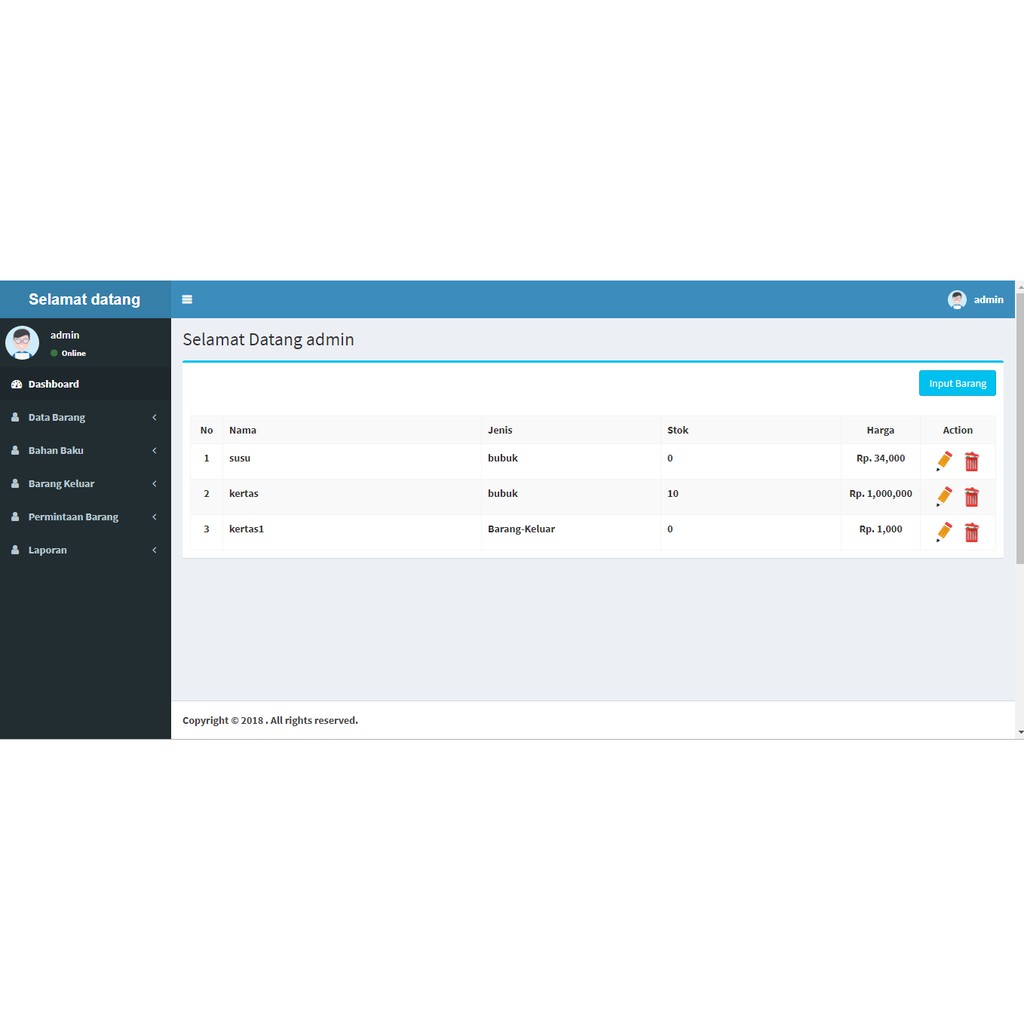Click the pencil edit icon for susu
1024x1024 pixels.
pyautogui.click(x=944, y=461)
